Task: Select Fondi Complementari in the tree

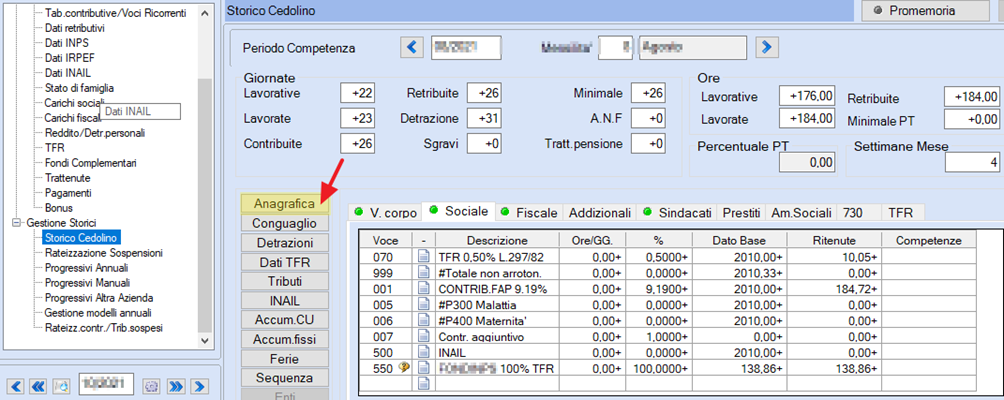Action: [x=90, y=163]
